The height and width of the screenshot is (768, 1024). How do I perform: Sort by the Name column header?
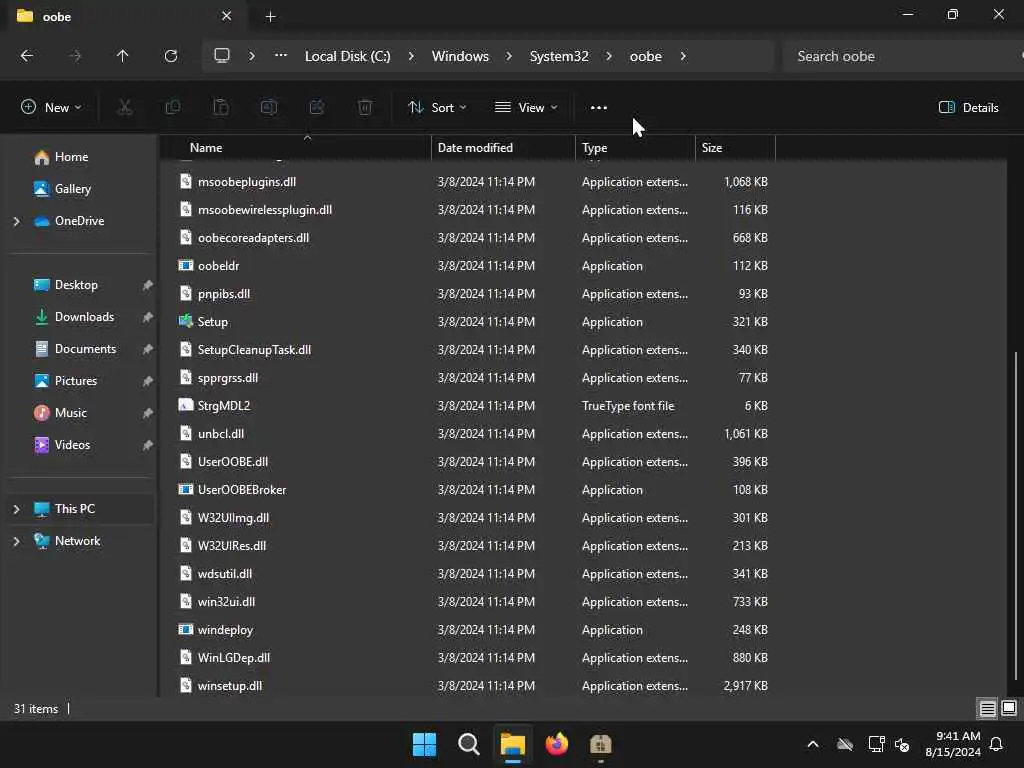296,148
